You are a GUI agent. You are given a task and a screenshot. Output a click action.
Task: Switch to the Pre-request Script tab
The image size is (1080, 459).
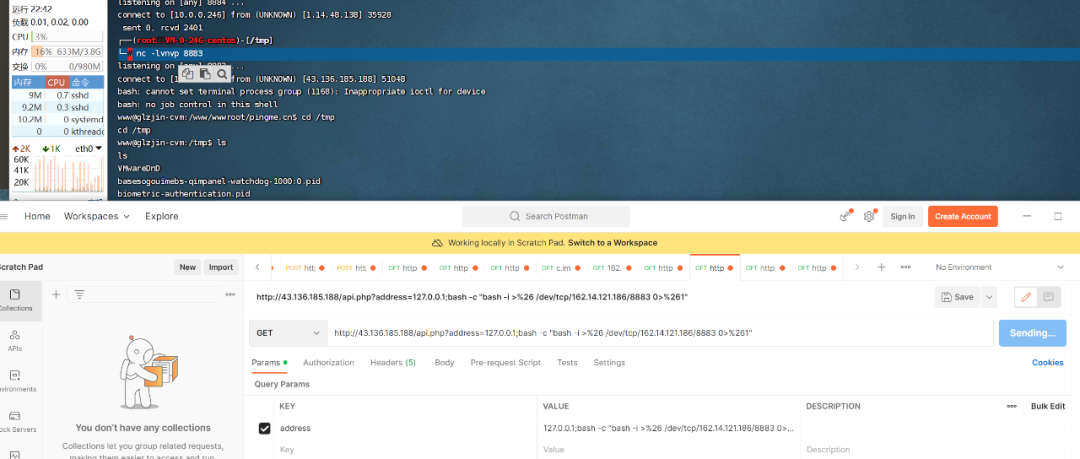coord(506,363)
